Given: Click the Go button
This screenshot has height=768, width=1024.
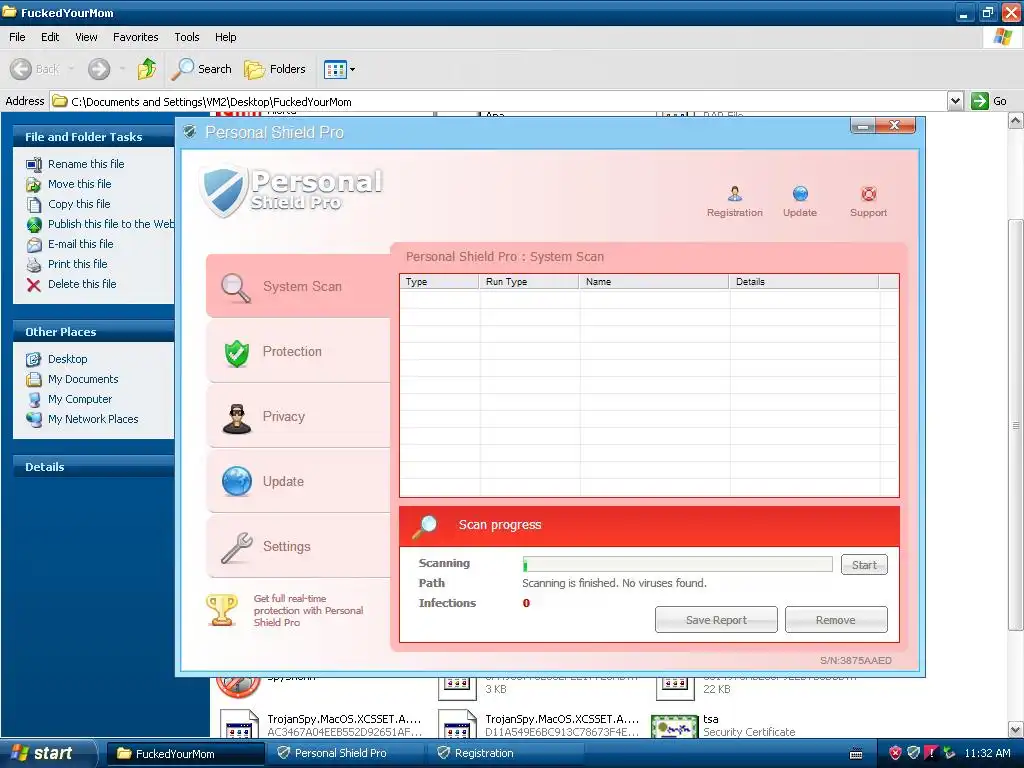Looking at the screenshot, I should pos(989,101).
